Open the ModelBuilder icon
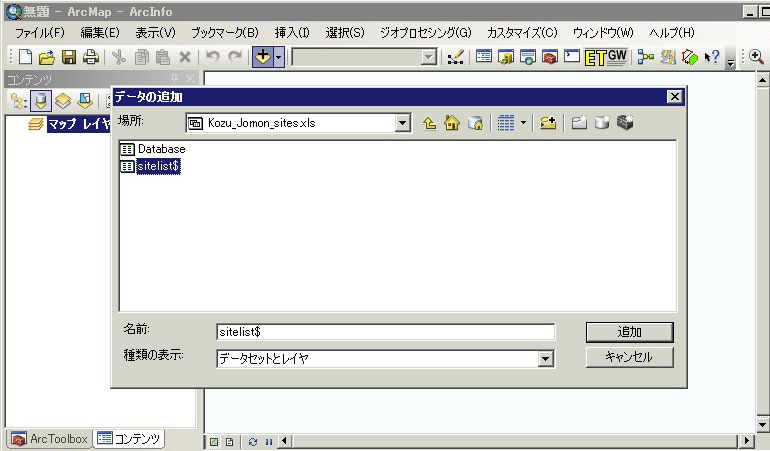Viewport: 770px width, 451px height. pos(646,57)
